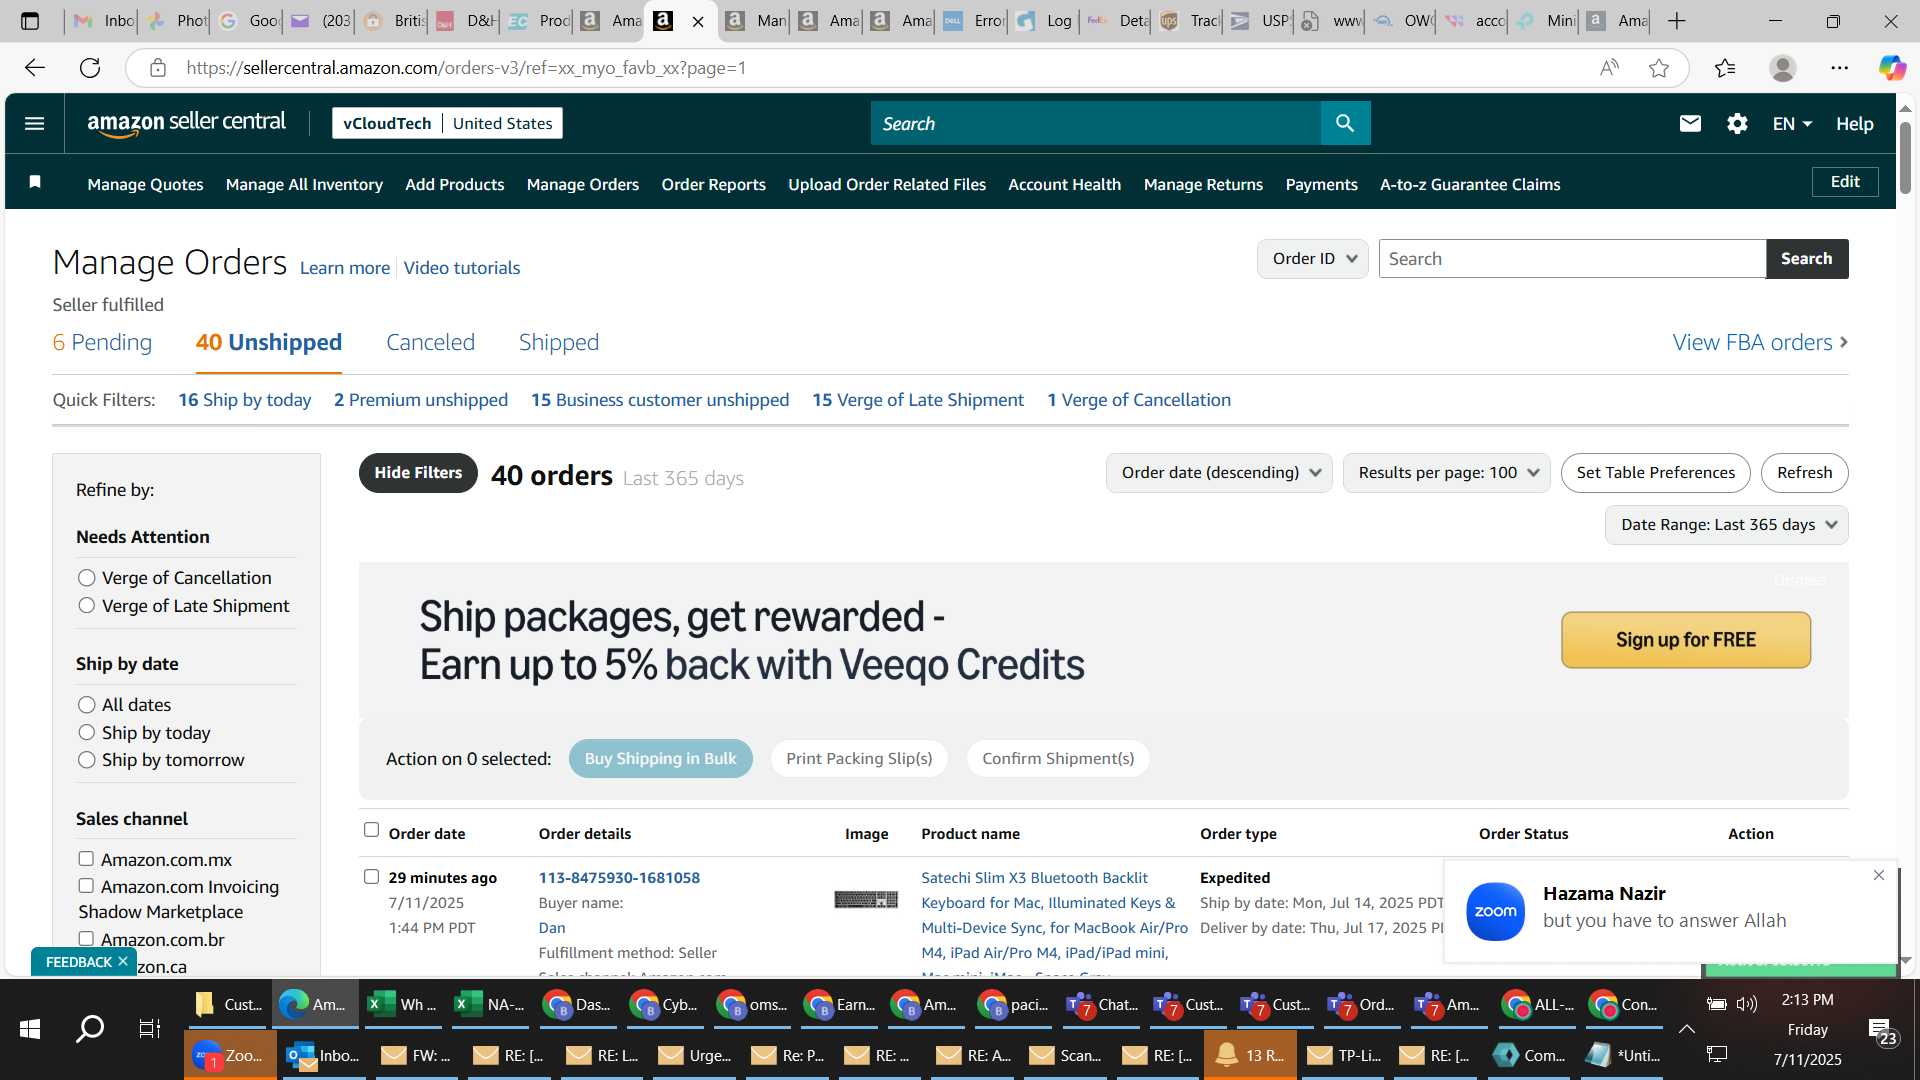
Task: Reload the page with browser refresh icon
Action: pos(90,68)
